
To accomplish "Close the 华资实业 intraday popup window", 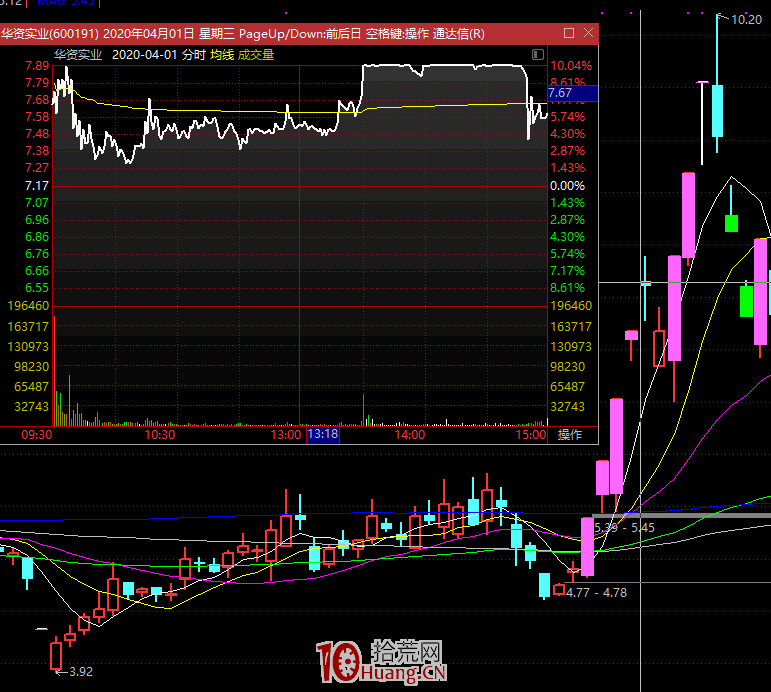I will coord(588,33).
